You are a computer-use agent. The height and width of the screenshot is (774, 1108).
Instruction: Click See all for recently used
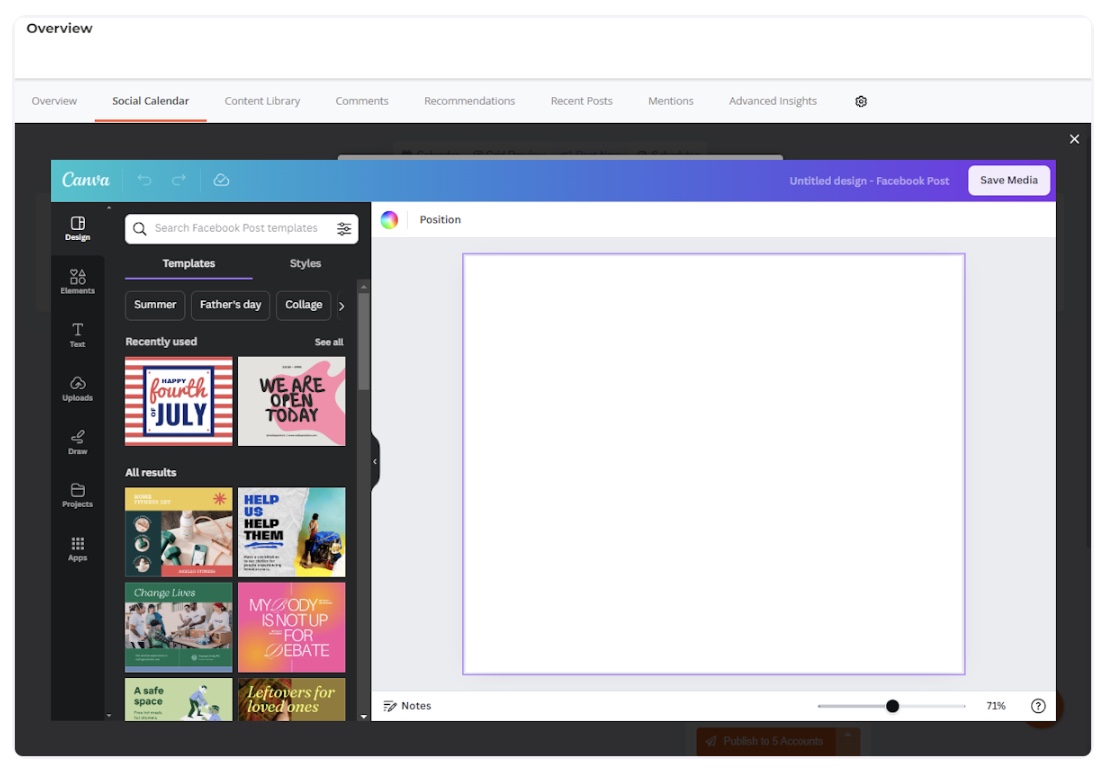(x=329, y=342)
